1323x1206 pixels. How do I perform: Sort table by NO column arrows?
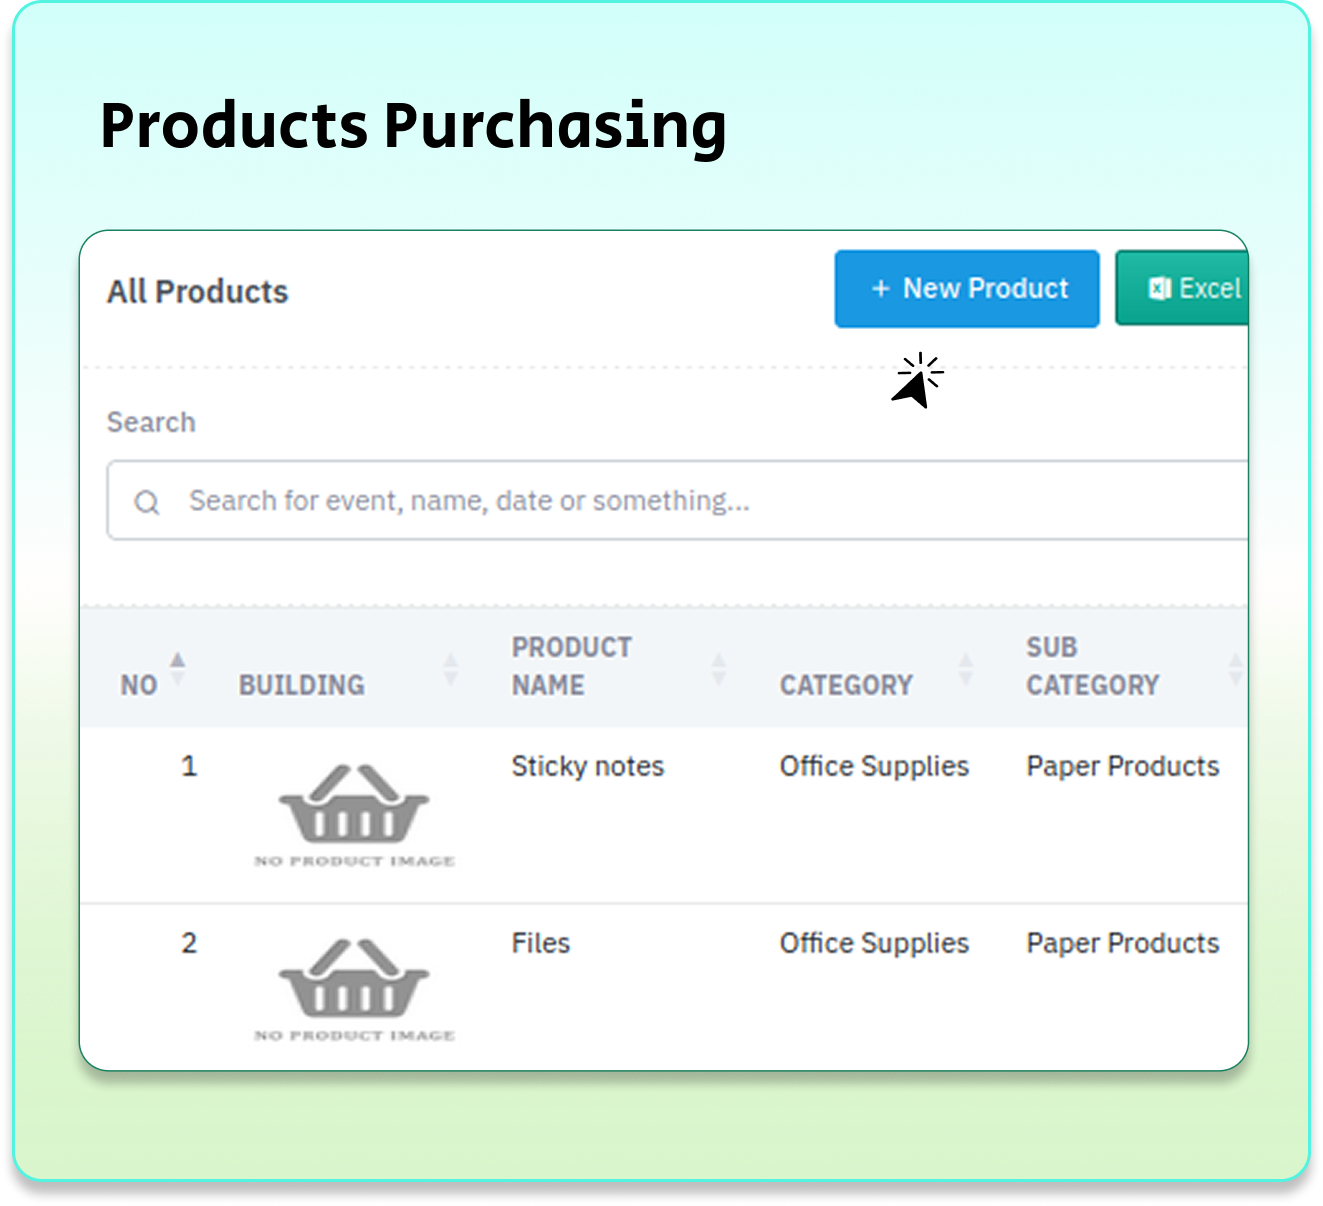178,668
